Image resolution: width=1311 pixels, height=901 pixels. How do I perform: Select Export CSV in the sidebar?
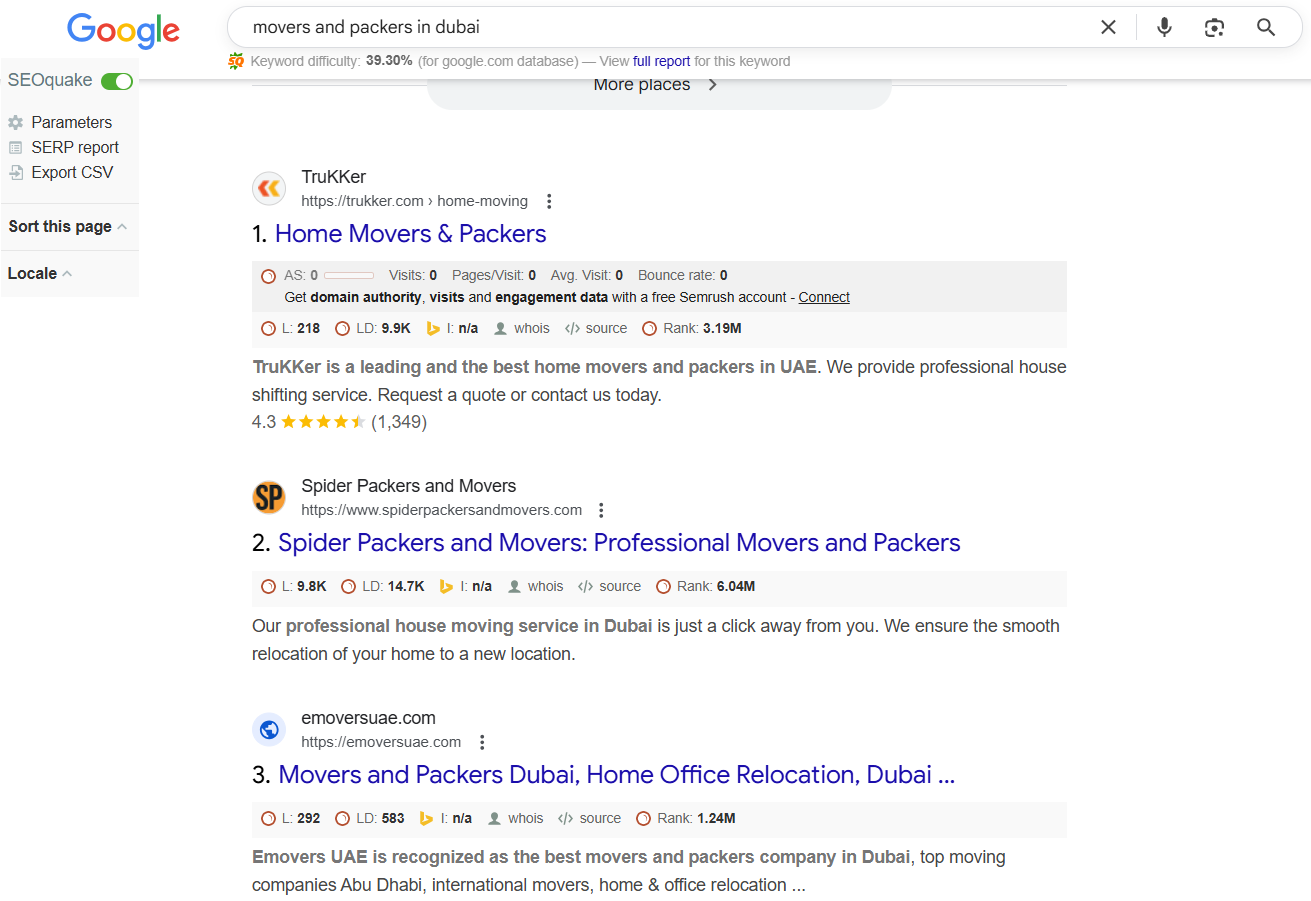tap(72, 172)
